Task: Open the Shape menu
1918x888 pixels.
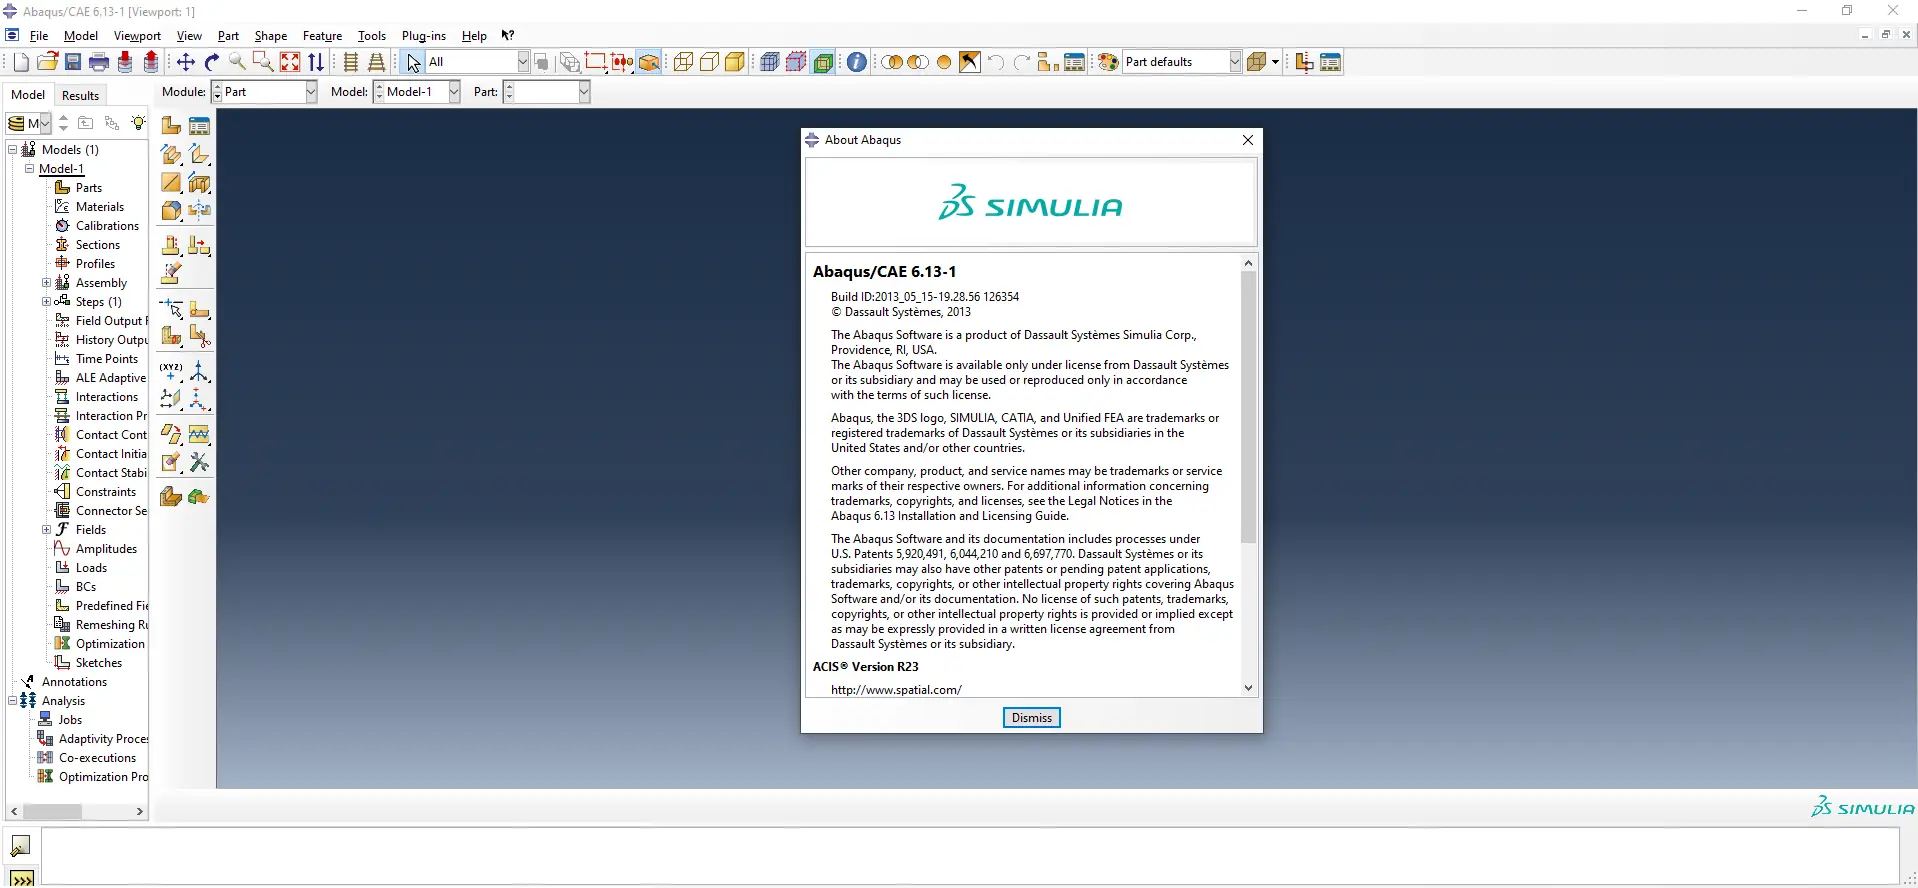Action: (270, 36)
